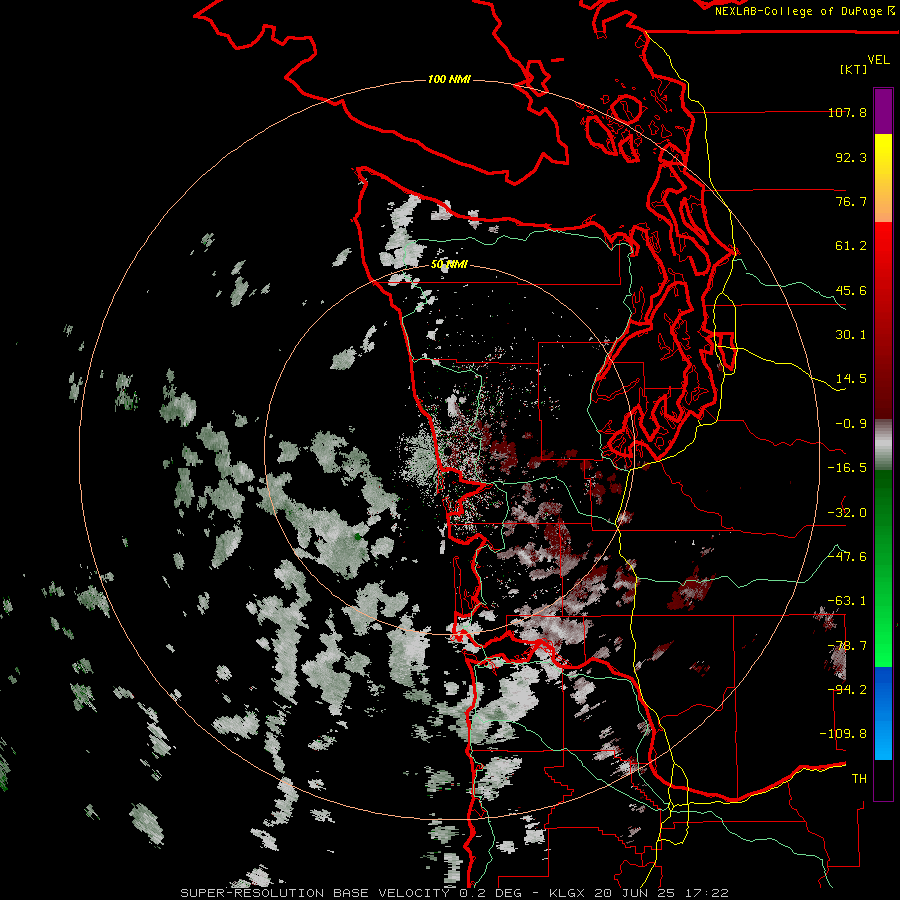This screenshot has height=900, width=900.
Task: Click the -78.7 velocity scale value
Action: [847, 646]
